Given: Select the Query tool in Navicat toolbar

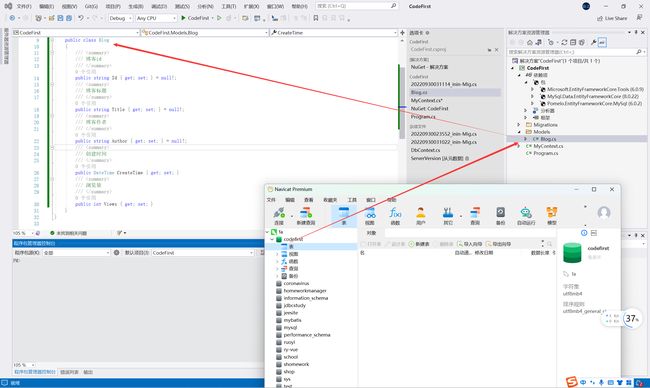Looking at the screenshot, I should pos(475,216).
